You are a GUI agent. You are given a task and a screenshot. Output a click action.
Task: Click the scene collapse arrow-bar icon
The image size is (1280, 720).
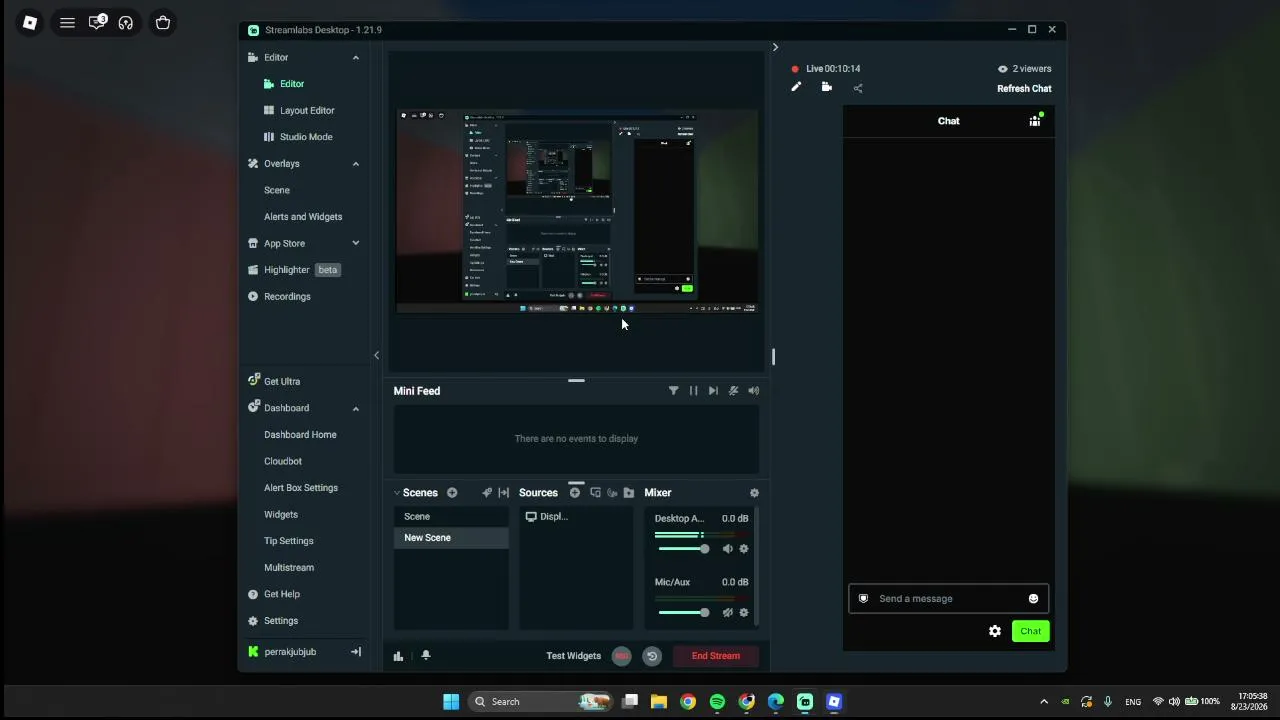point(503,493)
